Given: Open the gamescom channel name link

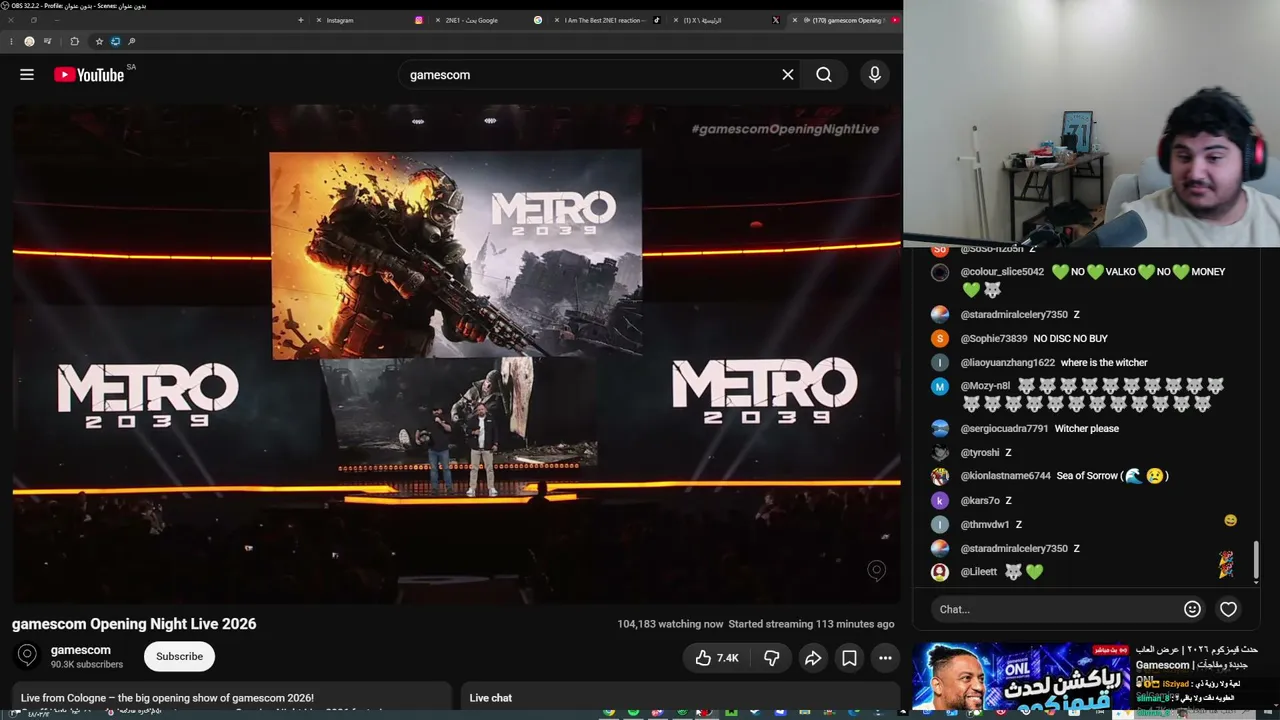Looking at the screenshot, I should coord(81,650).
